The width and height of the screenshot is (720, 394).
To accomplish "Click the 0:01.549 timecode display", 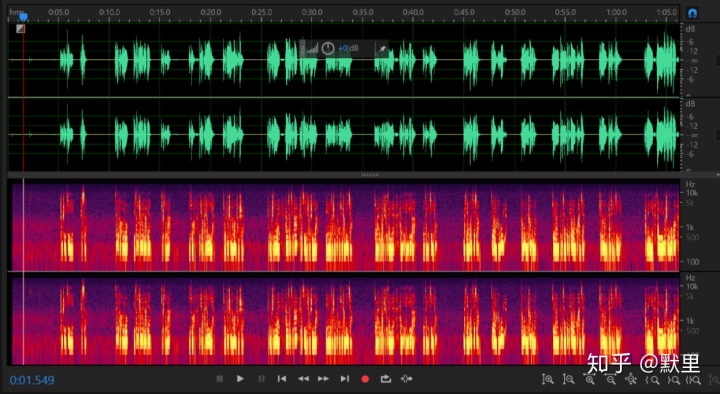I will 32,380.
